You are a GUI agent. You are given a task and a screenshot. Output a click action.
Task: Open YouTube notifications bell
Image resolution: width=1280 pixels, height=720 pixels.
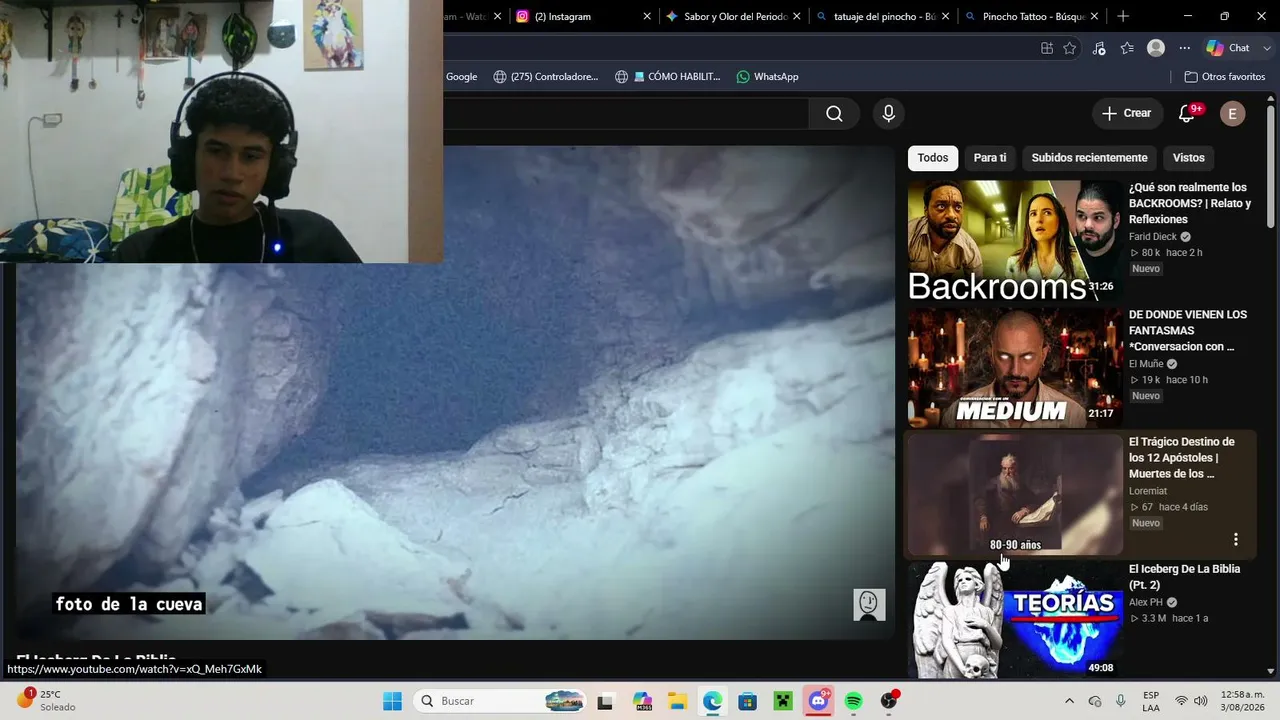(x=1187, y=114)
